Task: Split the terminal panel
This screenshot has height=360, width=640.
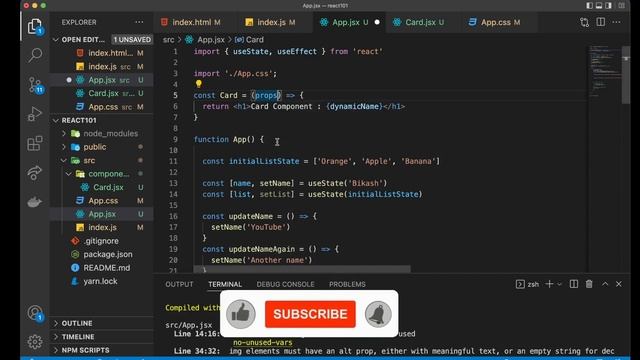Action: pyautogui.click(x=574, y=284)
